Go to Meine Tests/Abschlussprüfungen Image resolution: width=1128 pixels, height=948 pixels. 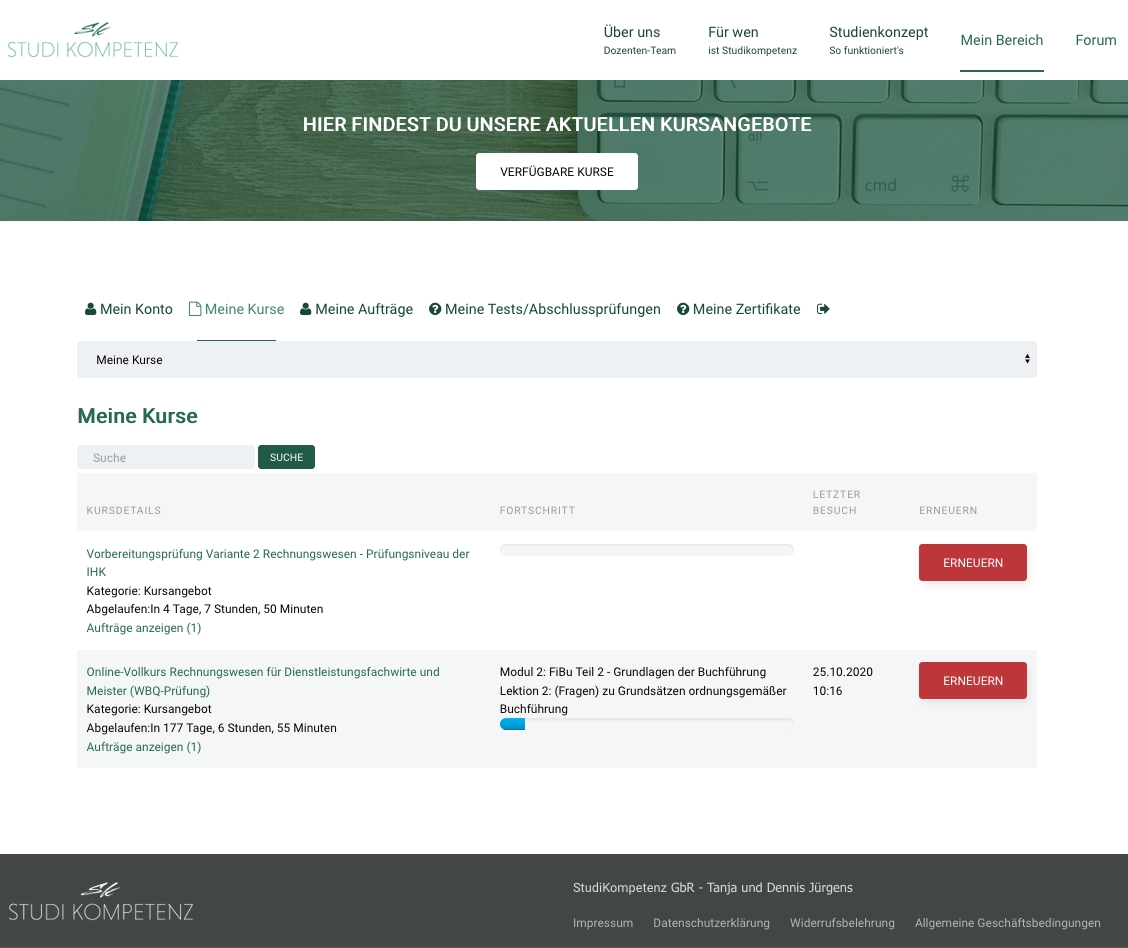click(545, 309)
